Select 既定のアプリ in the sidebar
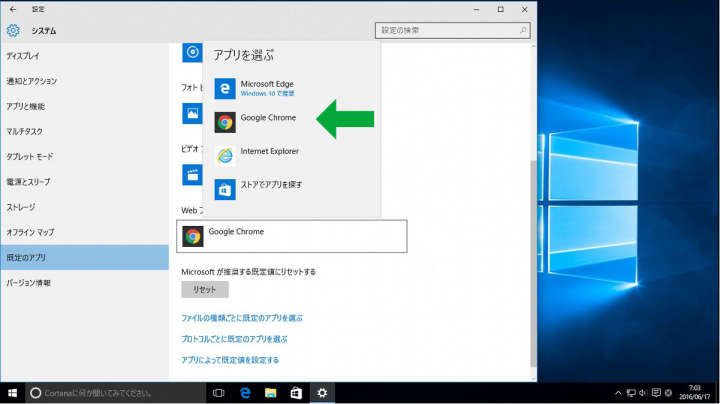This screenshot has height=404, width=720. point(84,258)
